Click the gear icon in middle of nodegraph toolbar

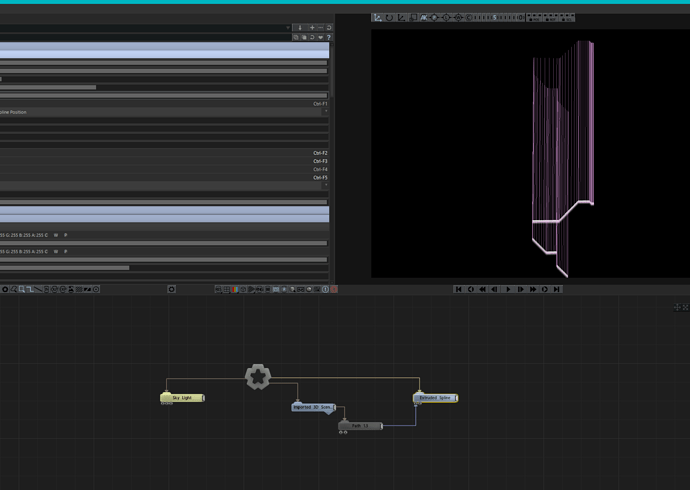click(172, 289)
